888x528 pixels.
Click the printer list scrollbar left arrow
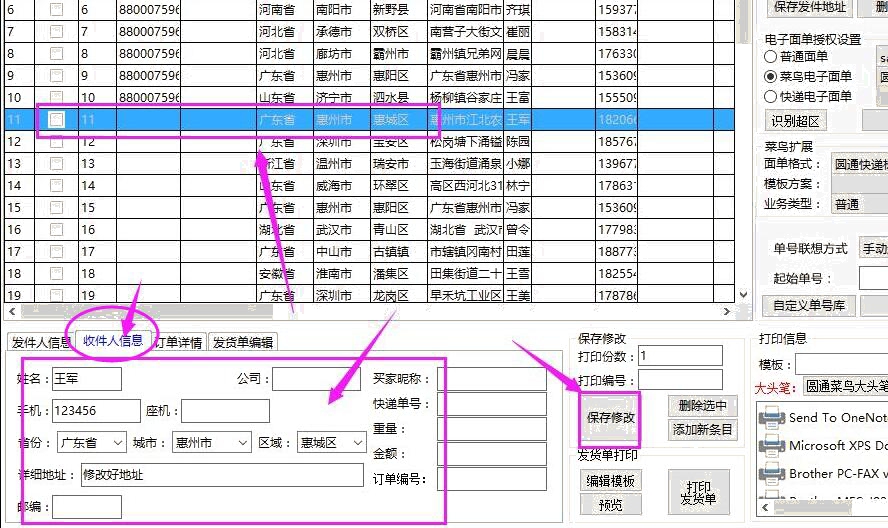765,507
